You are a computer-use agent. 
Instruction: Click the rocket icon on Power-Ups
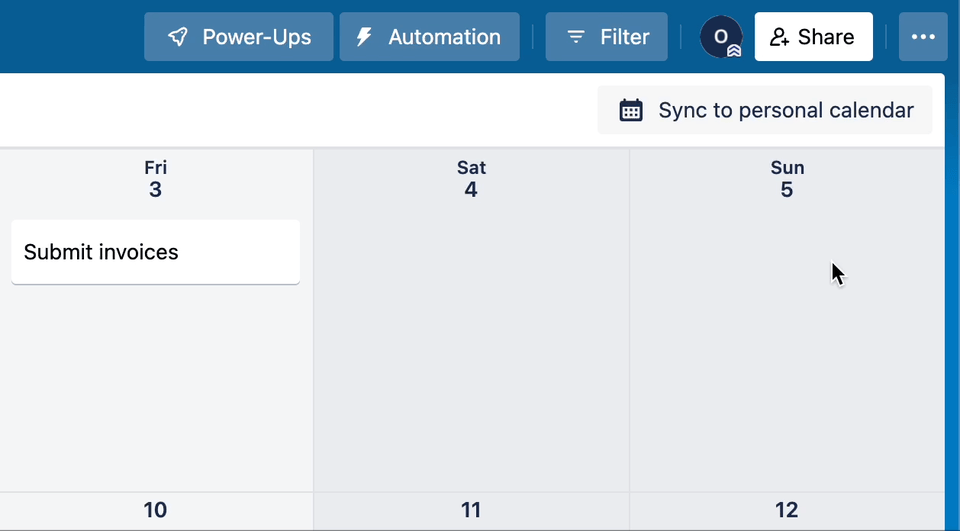pyautogui.click(x=178, y=37)
